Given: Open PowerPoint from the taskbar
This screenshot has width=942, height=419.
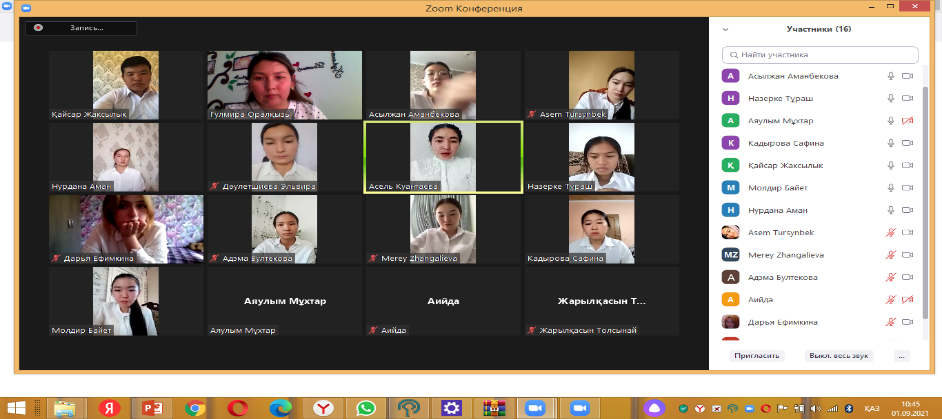Looking at the screenshot, I should (x=152, y=407).
